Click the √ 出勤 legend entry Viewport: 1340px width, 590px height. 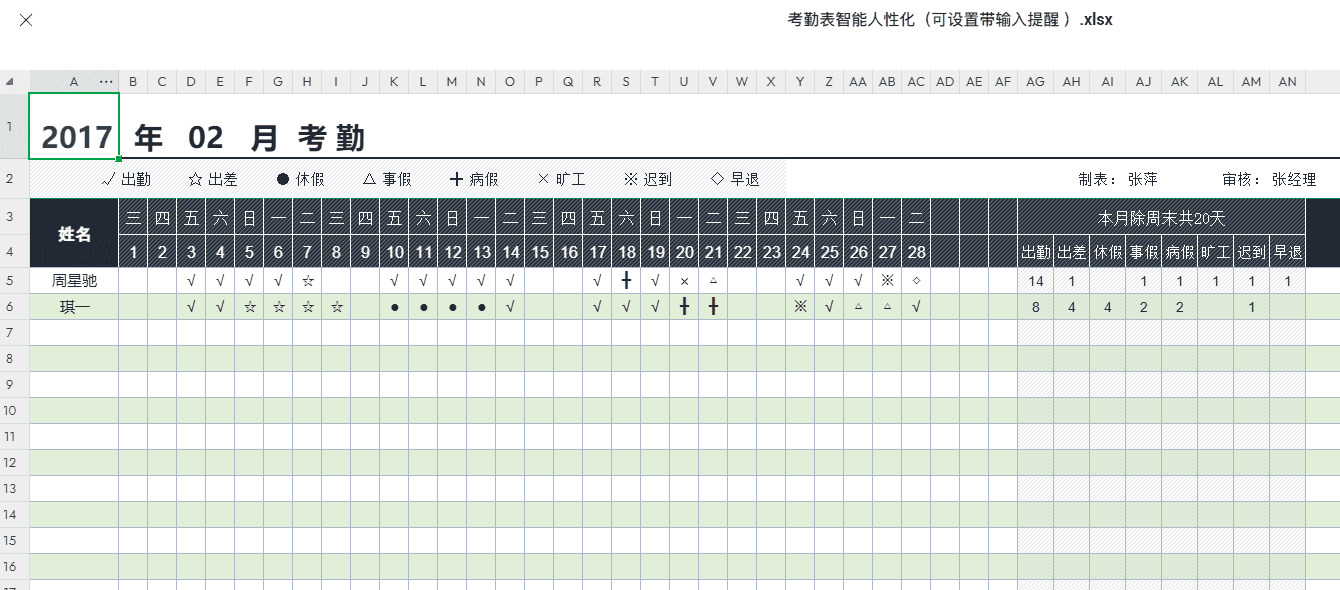coord(127,180)
